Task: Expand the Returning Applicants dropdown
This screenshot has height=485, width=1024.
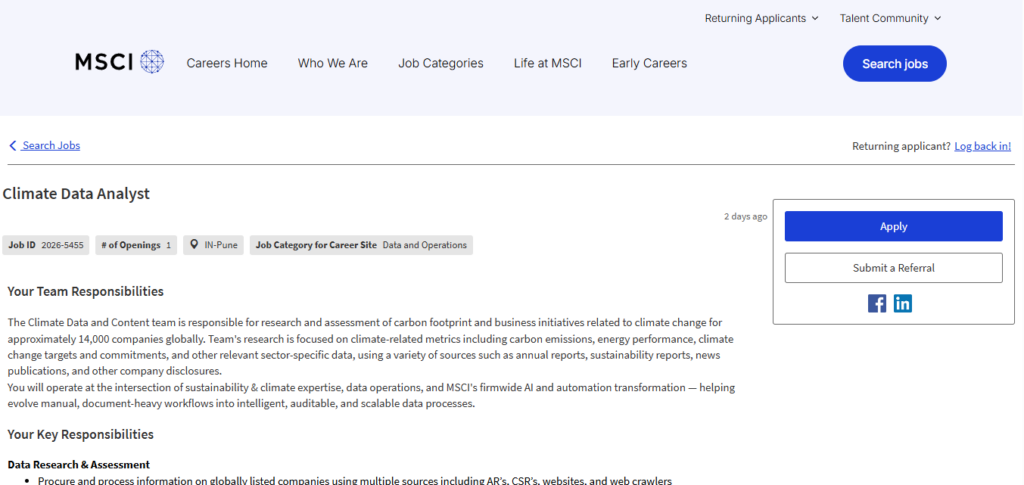Action: coord(761,18)
